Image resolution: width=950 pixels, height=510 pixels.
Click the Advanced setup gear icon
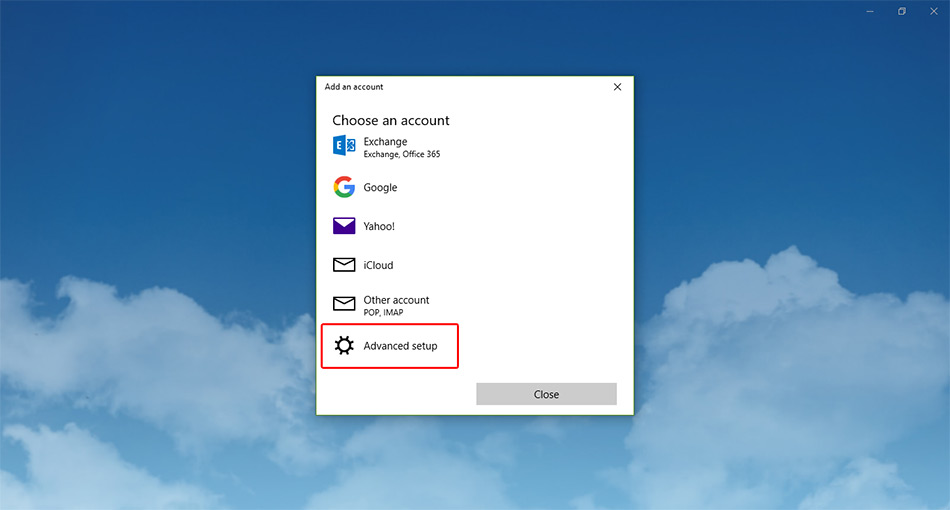pyautogui.click(x=344, y=345)
